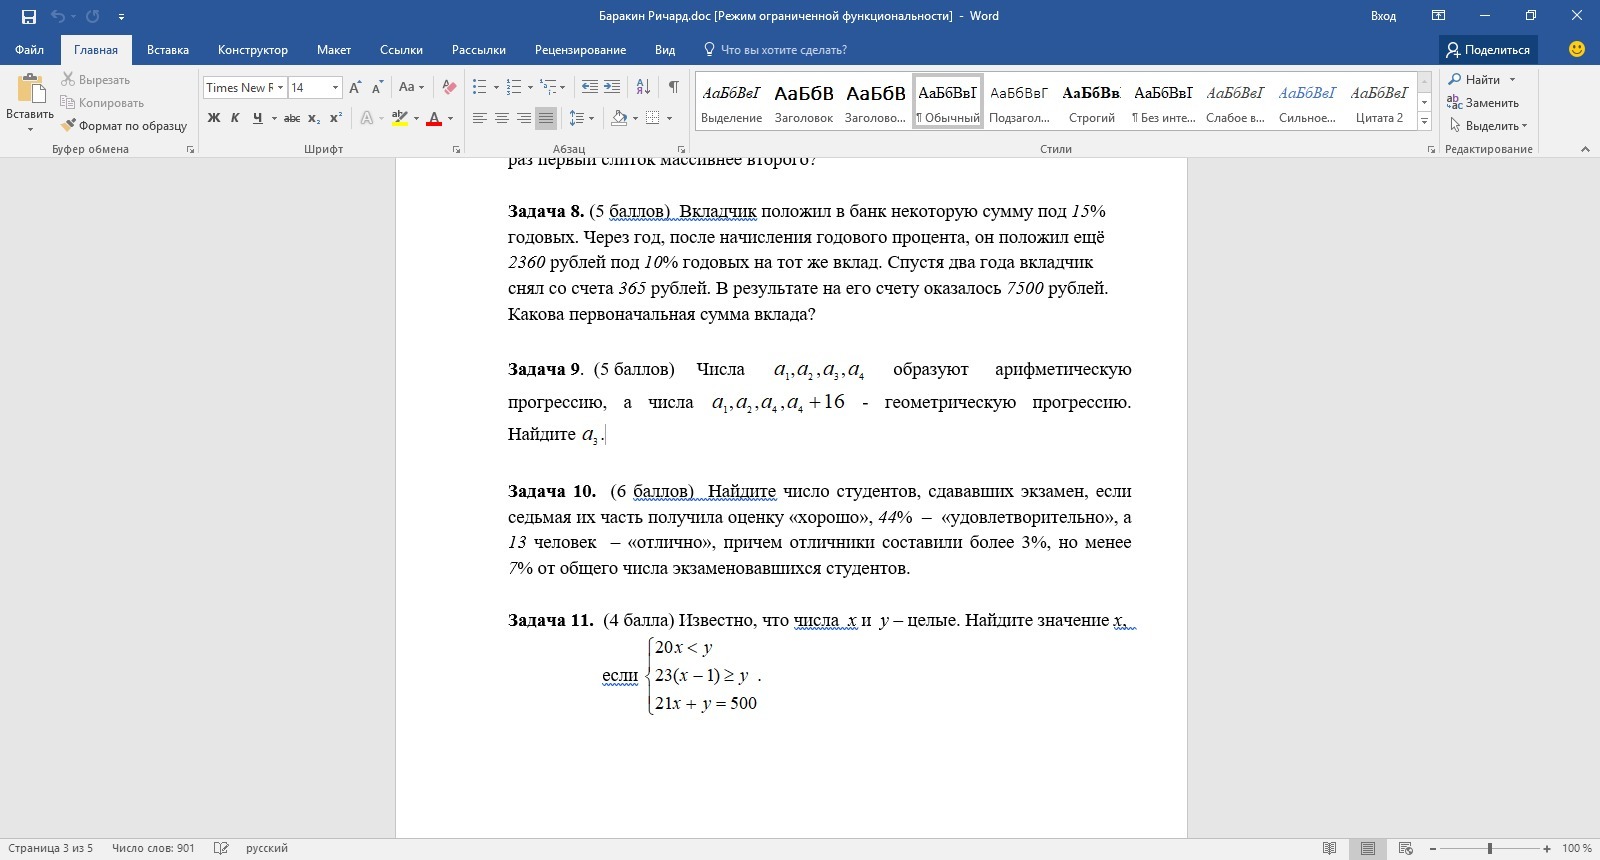Toggle show paragraph marks ¶
Screen dimensions: 1600x860
click(674, 87)
